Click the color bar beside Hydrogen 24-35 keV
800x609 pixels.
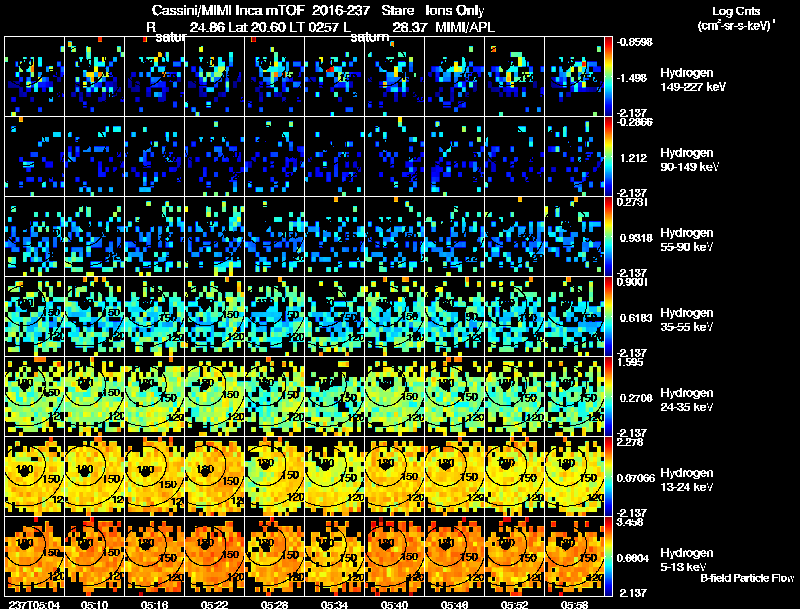click(x=608, y=397)
